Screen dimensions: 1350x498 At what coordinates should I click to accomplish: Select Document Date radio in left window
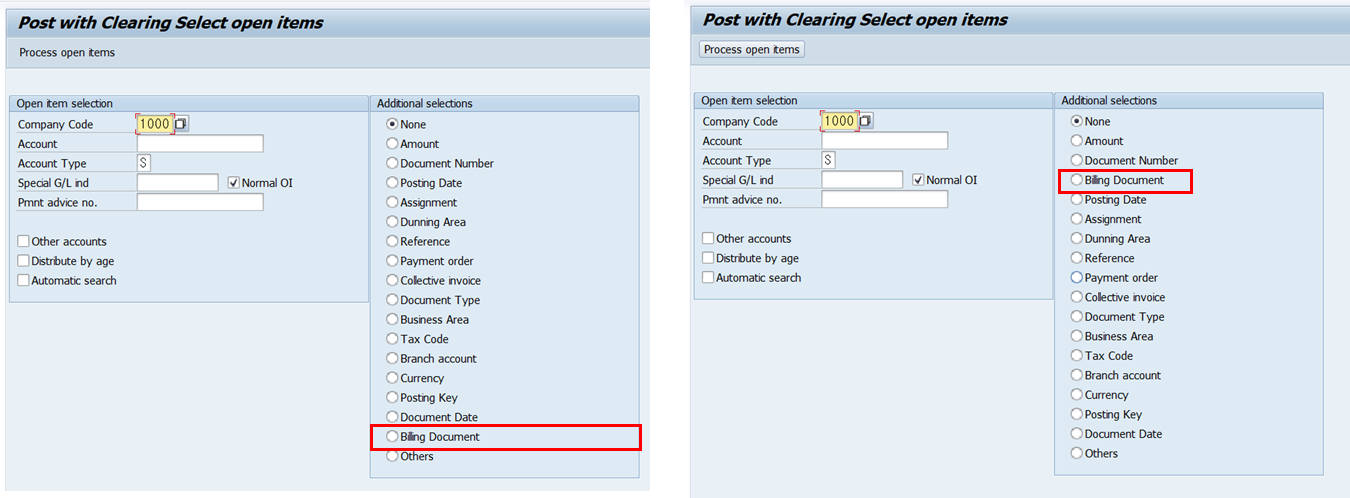tap(392, 417)
